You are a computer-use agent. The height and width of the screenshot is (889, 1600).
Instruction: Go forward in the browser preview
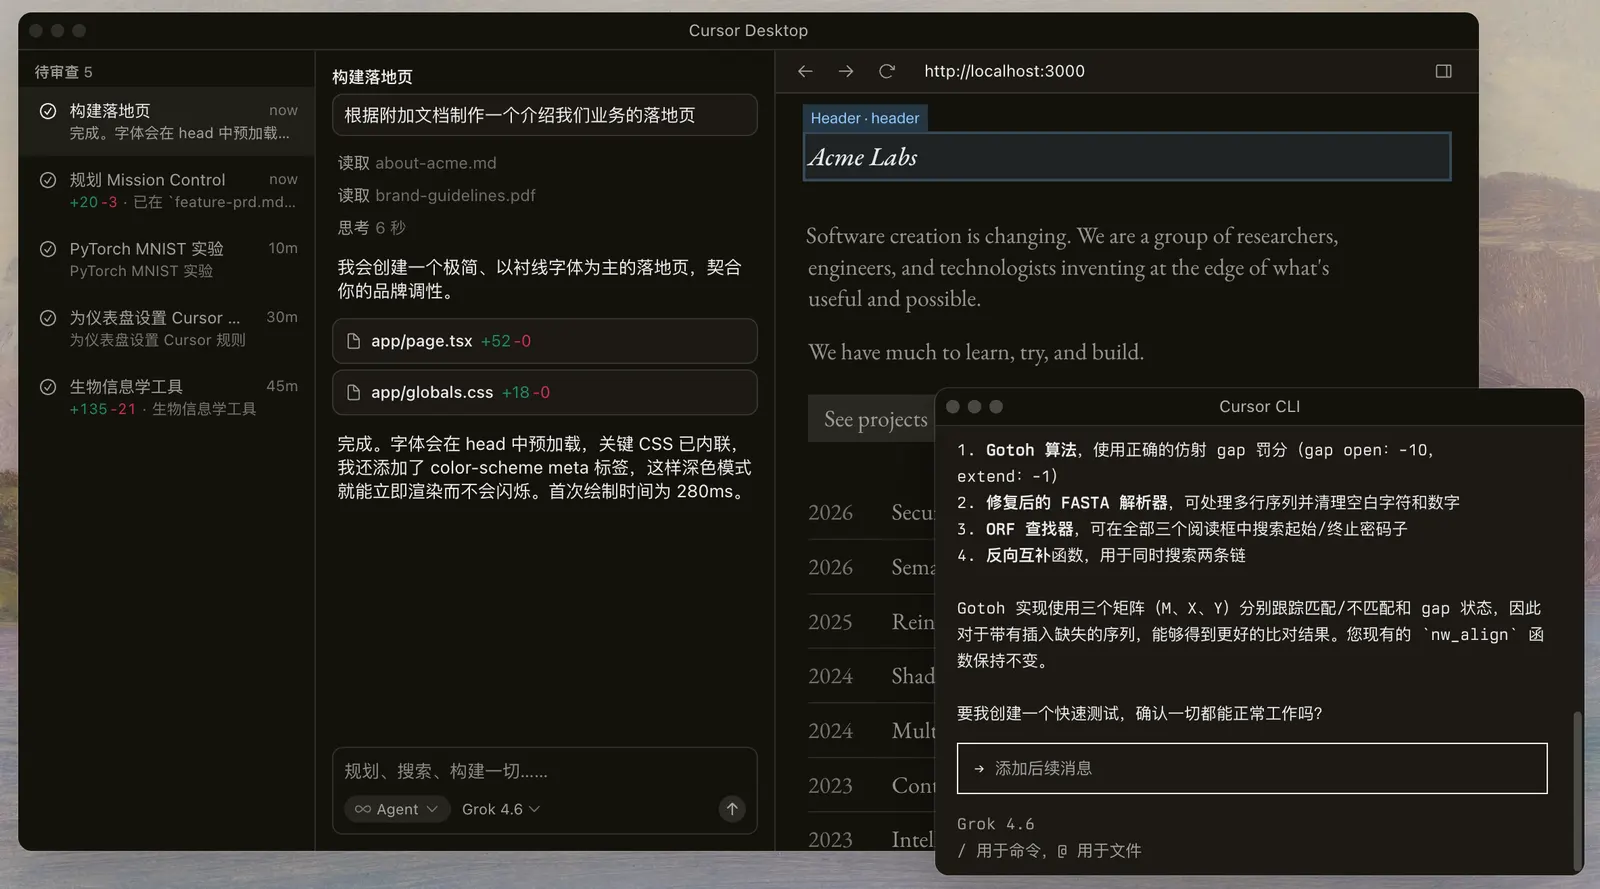click(846, 71)
